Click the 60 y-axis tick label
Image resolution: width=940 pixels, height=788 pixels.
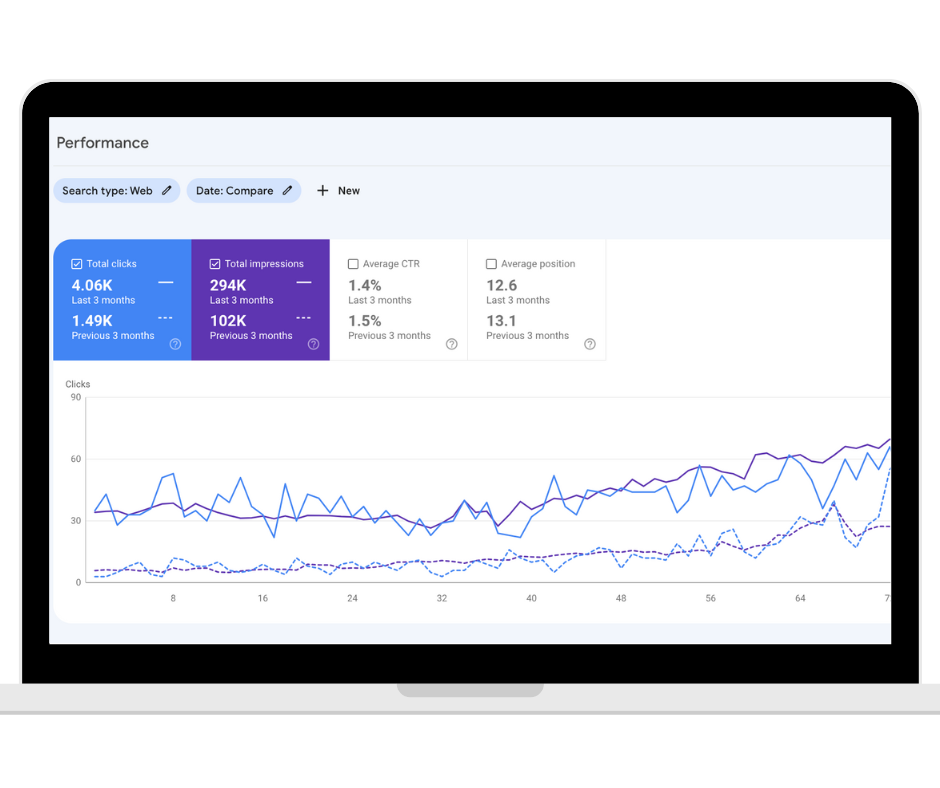(x=76, y=459)
